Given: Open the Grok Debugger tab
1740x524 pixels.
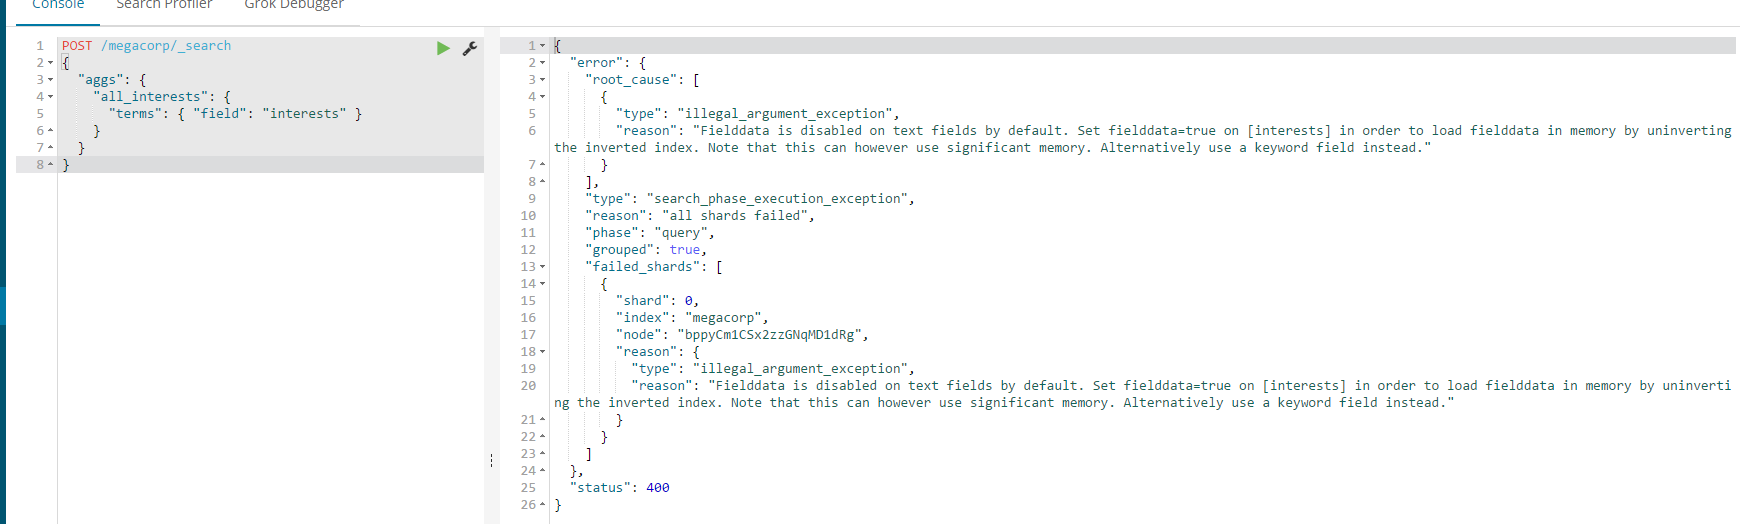Looking at the screenshot, I should (294, 6).
